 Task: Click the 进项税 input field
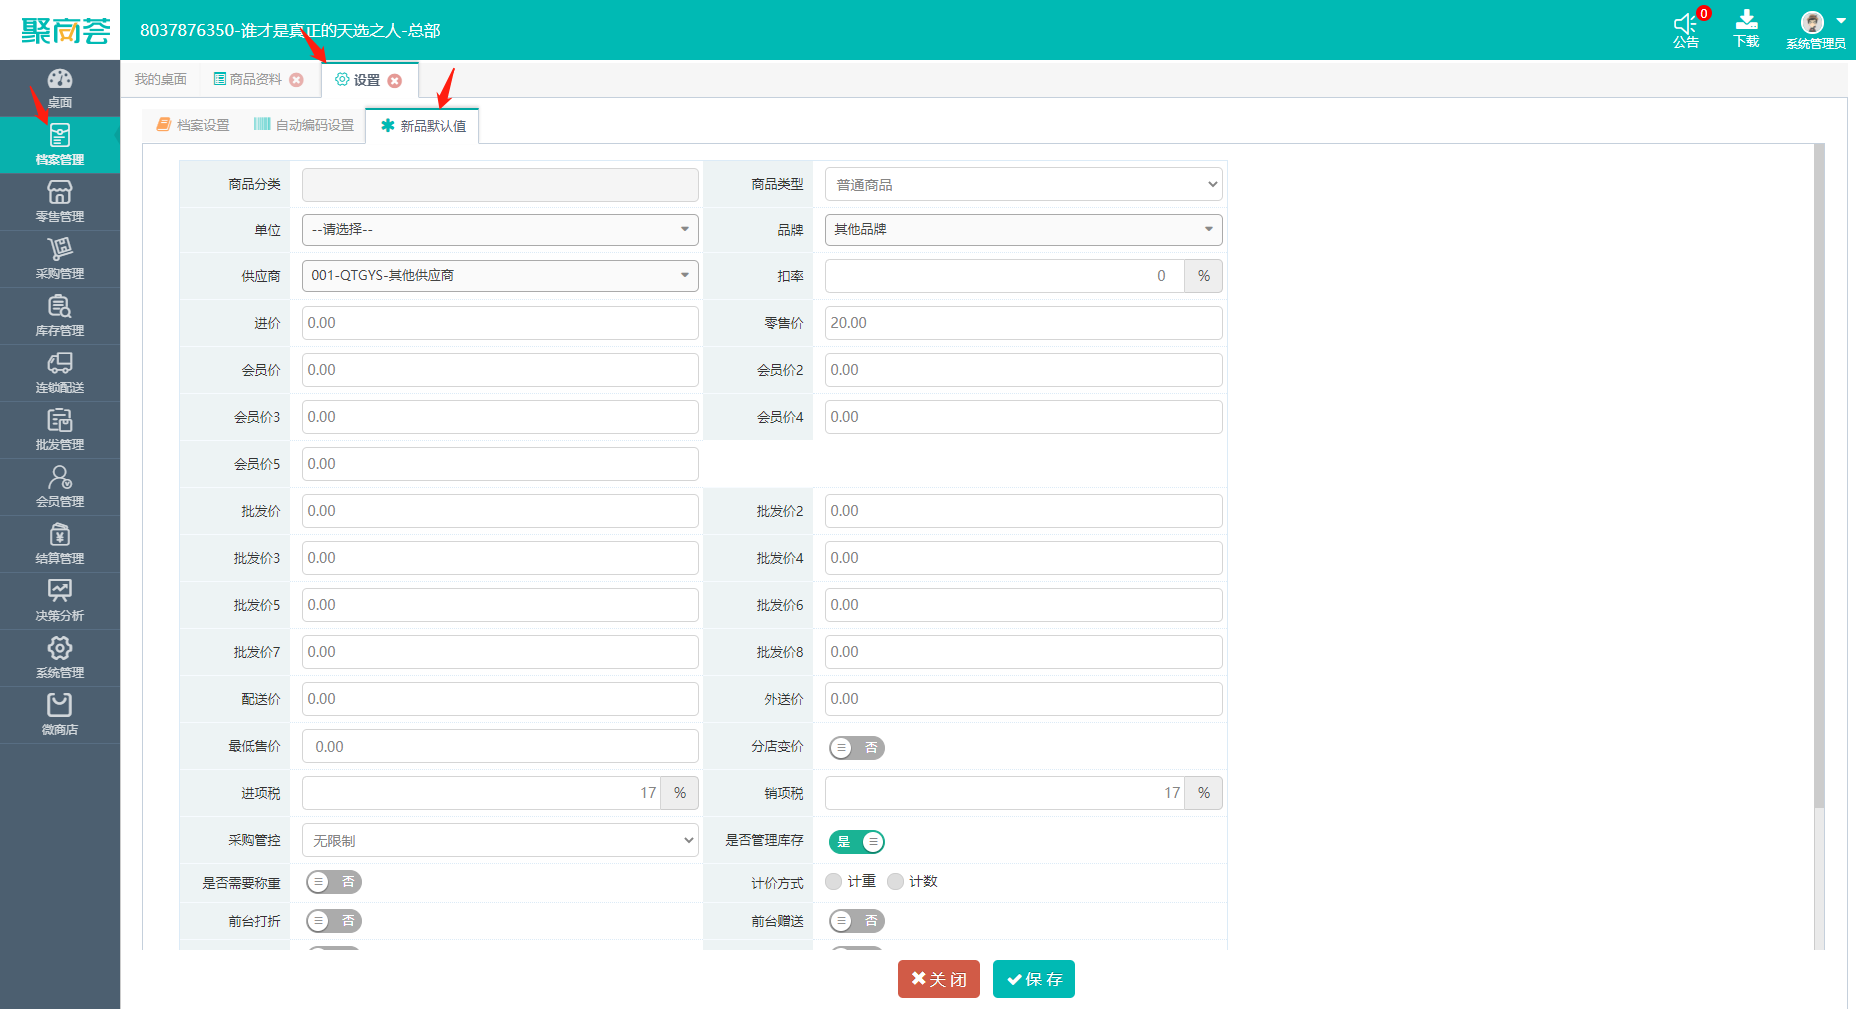pyautogui.click(x=481, y=793)
